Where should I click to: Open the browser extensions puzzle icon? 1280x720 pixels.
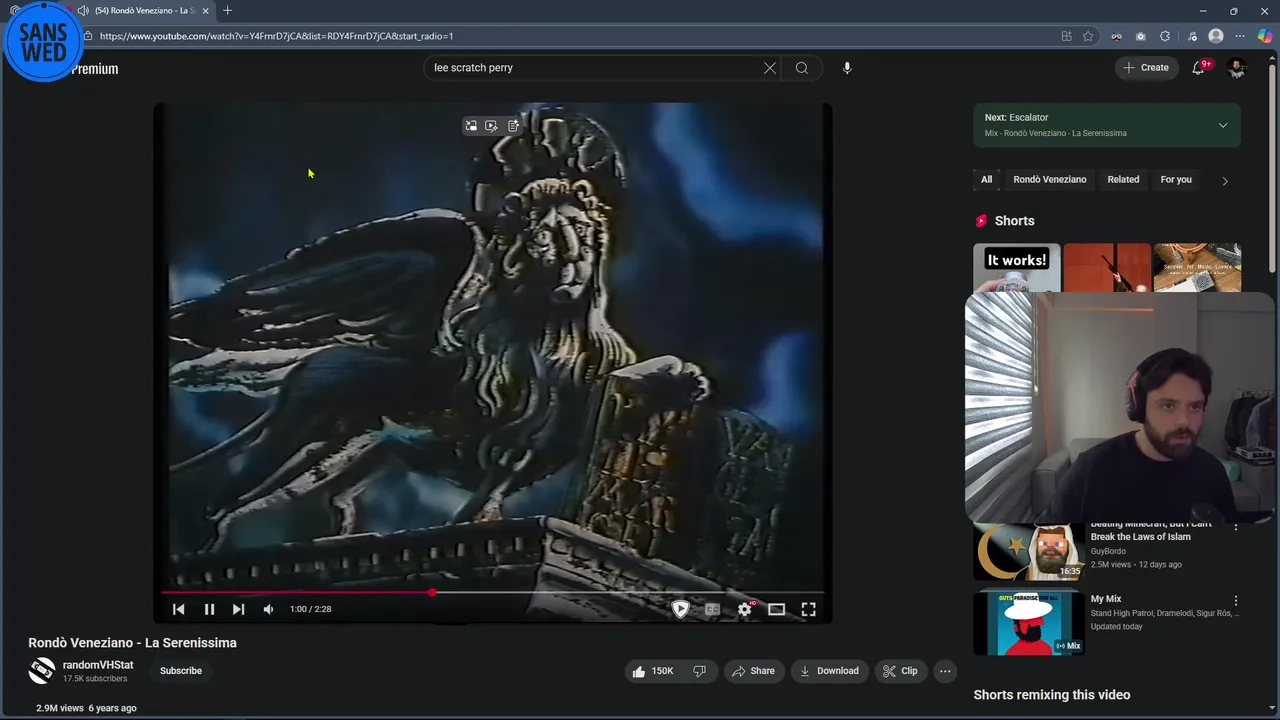coord(1165,36)
